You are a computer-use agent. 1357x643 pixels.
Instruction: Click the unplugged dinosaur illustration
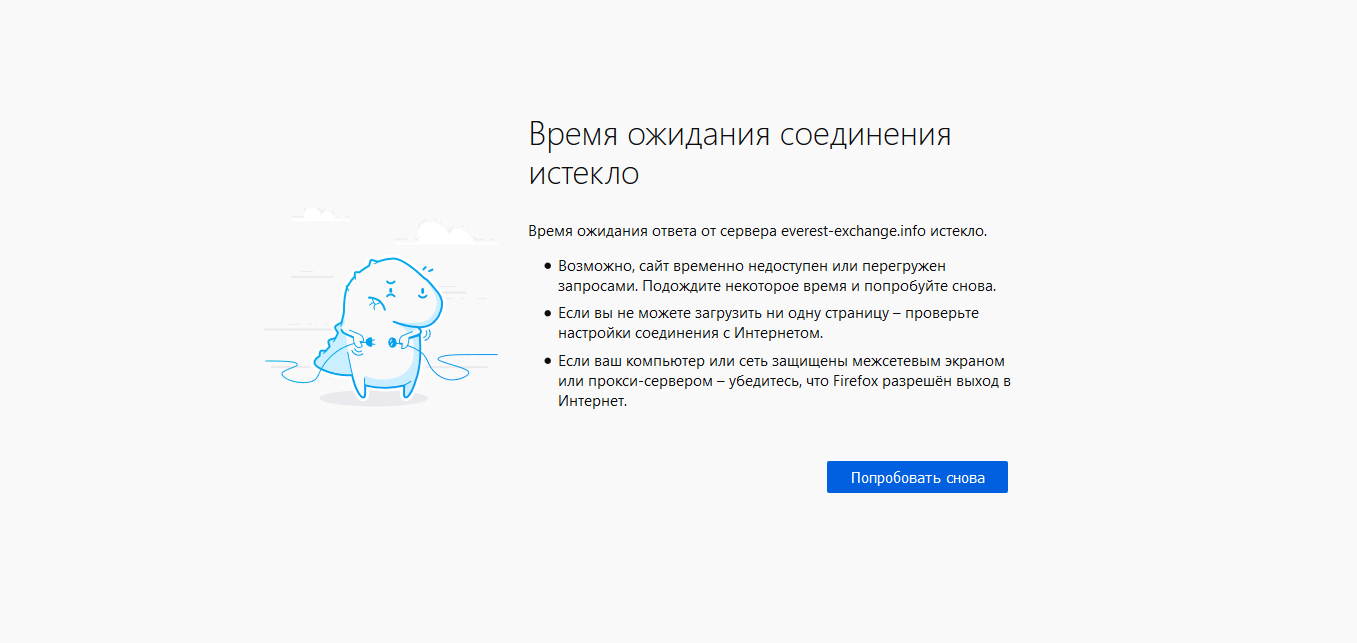coord(381,307)
